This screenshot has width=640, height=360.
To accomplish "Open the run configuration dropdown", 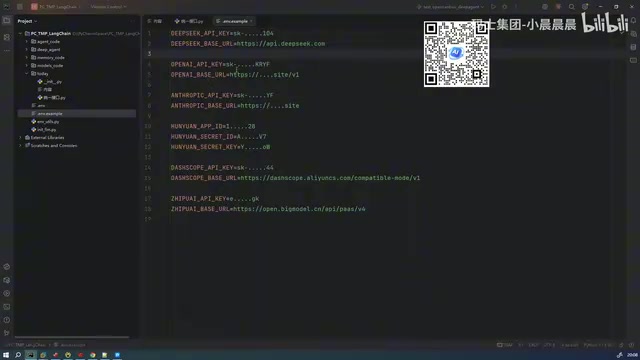I will (x=451, y=7).
